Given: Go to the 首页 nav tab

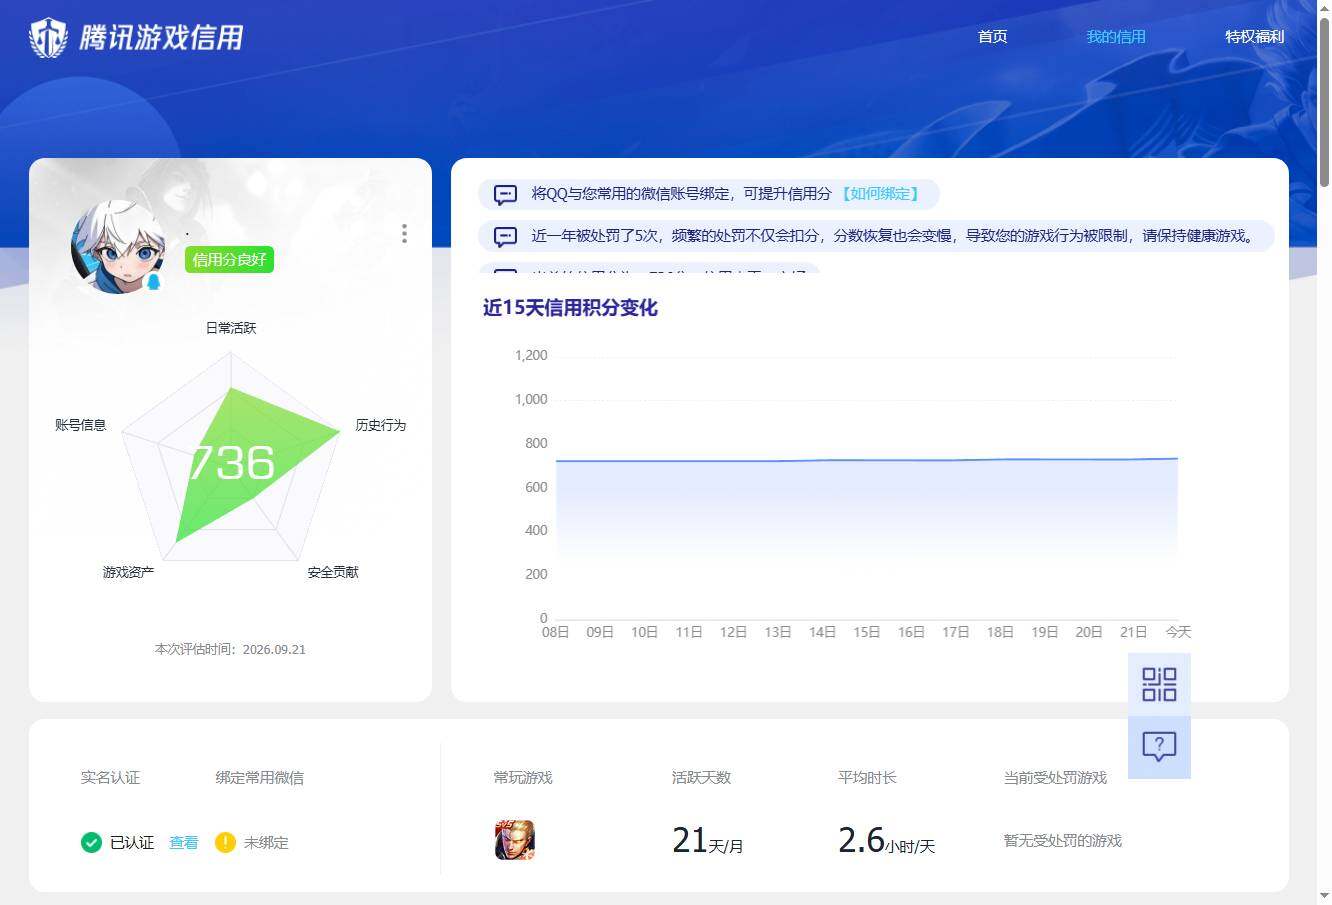Looking at the screenshot, I should (x=992, y=36).
